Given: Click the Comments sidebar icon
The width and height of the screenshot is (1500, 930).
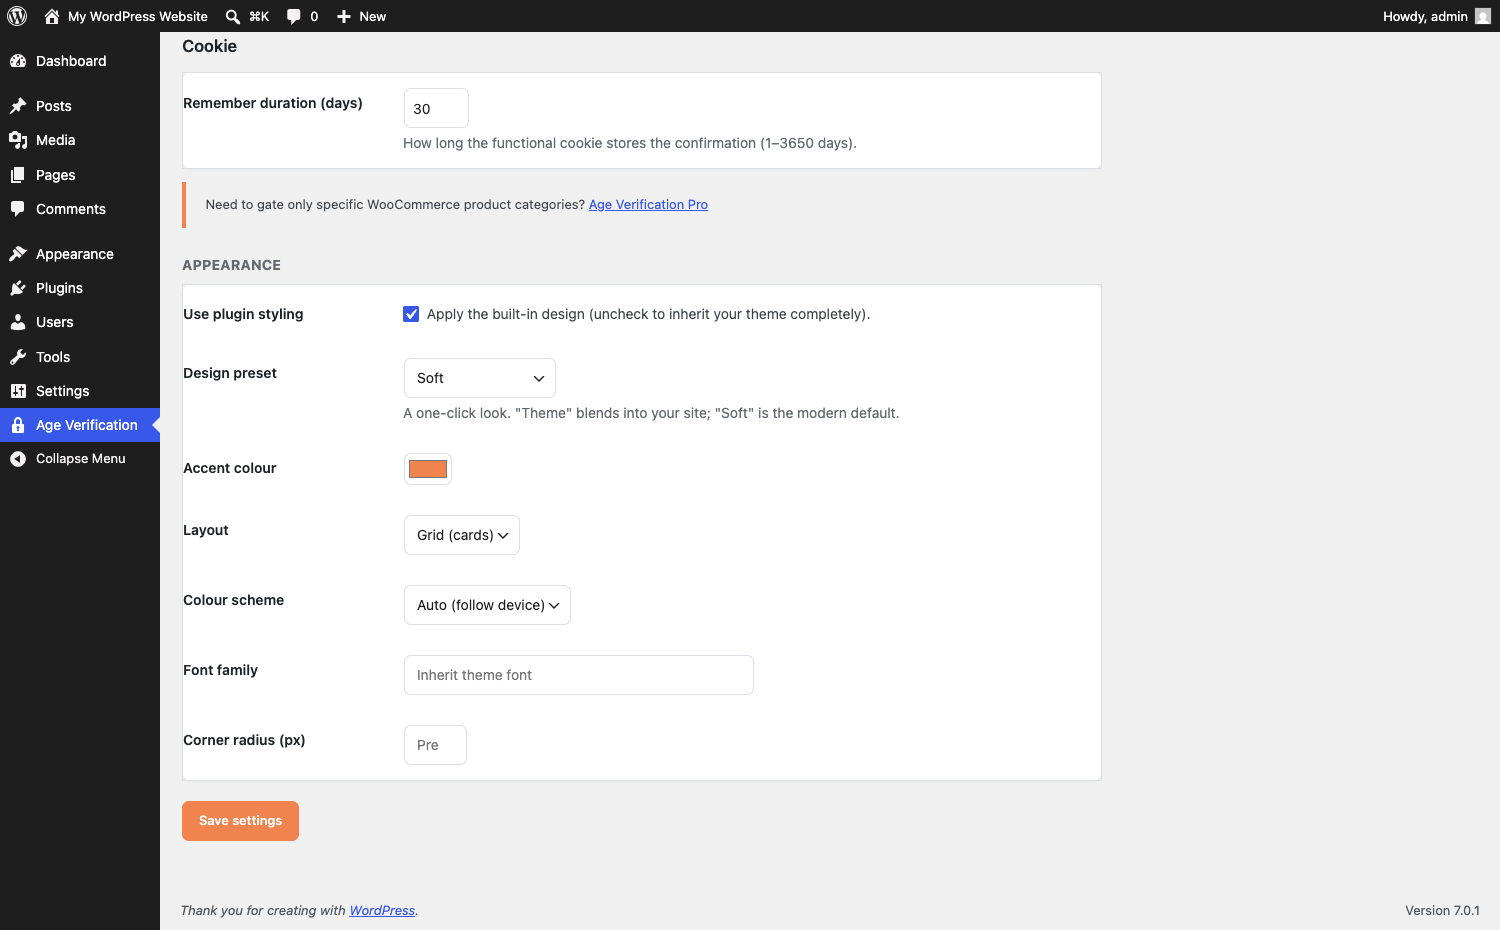Looking at the screenshot, I should point(18,209).
